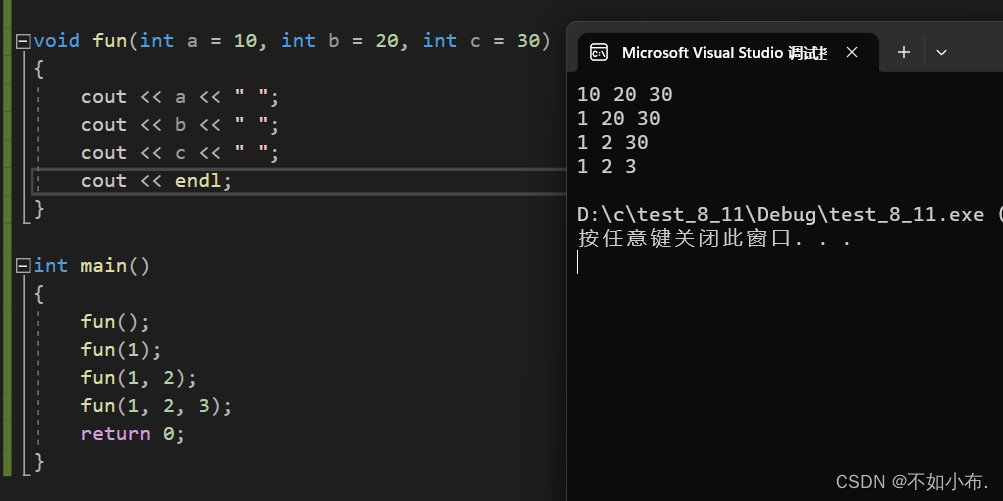
Task: Open a new terminal tab with plus button
Action: click(x=904, y=52)
